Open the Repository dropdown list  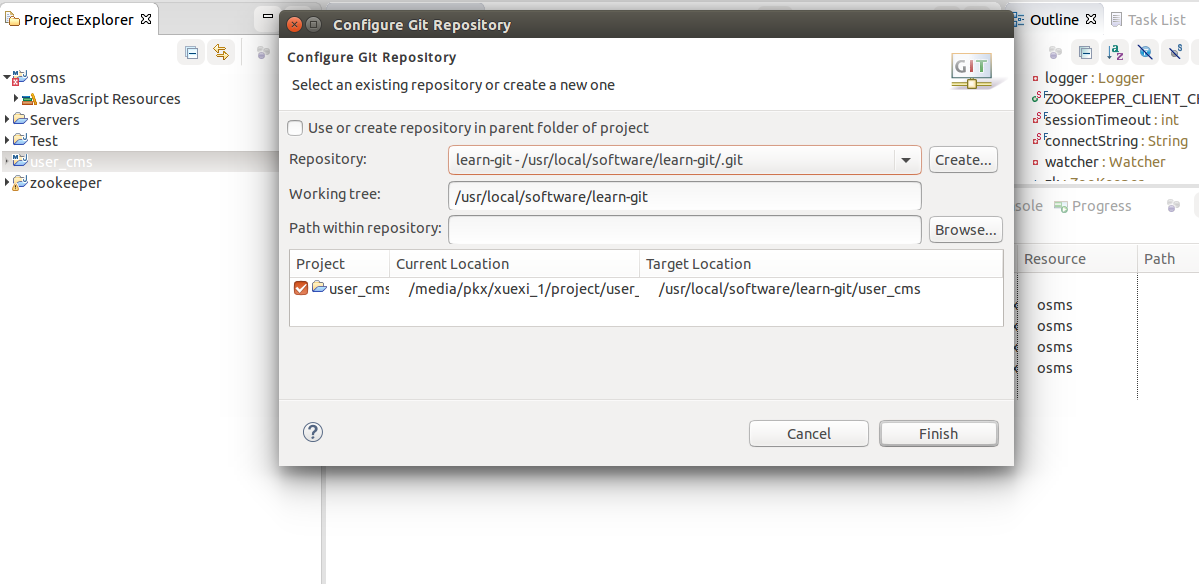[x=906, y=160]
